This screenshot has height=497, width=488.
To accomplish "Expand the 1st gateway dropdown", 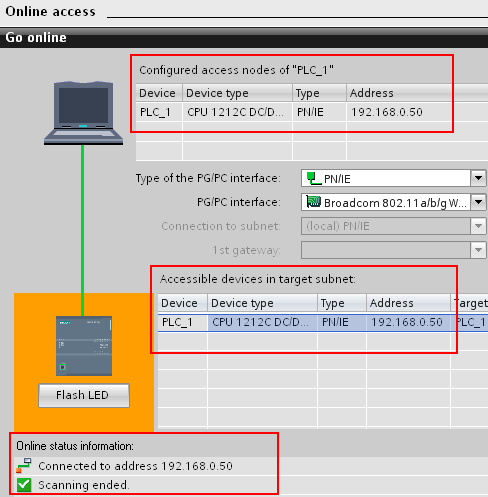I will pos(478,250).
